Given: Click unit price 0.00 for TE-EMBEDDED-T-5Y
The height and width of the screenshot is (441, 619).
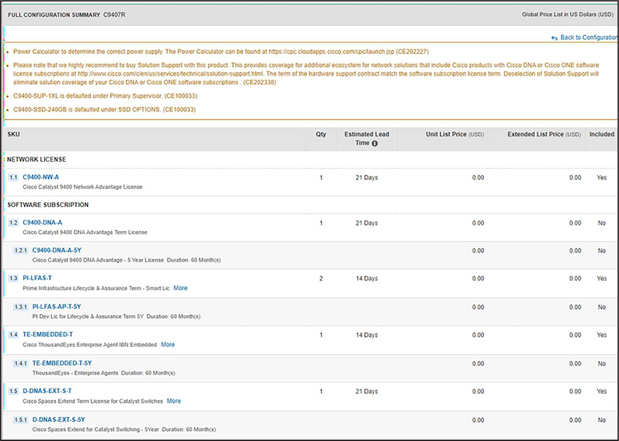Looking at the screenshot, I should click(x=478, y=364).
